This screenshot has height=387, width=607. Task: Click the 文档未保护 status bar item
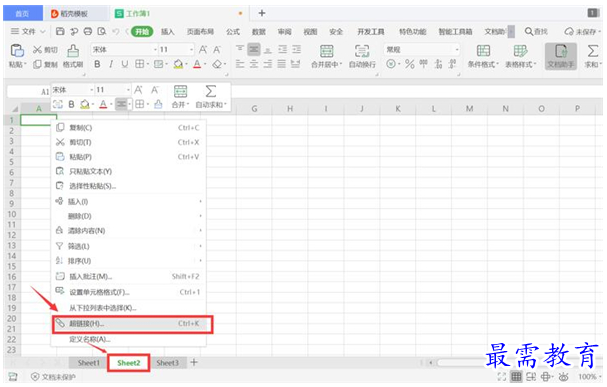click(53, 377)
